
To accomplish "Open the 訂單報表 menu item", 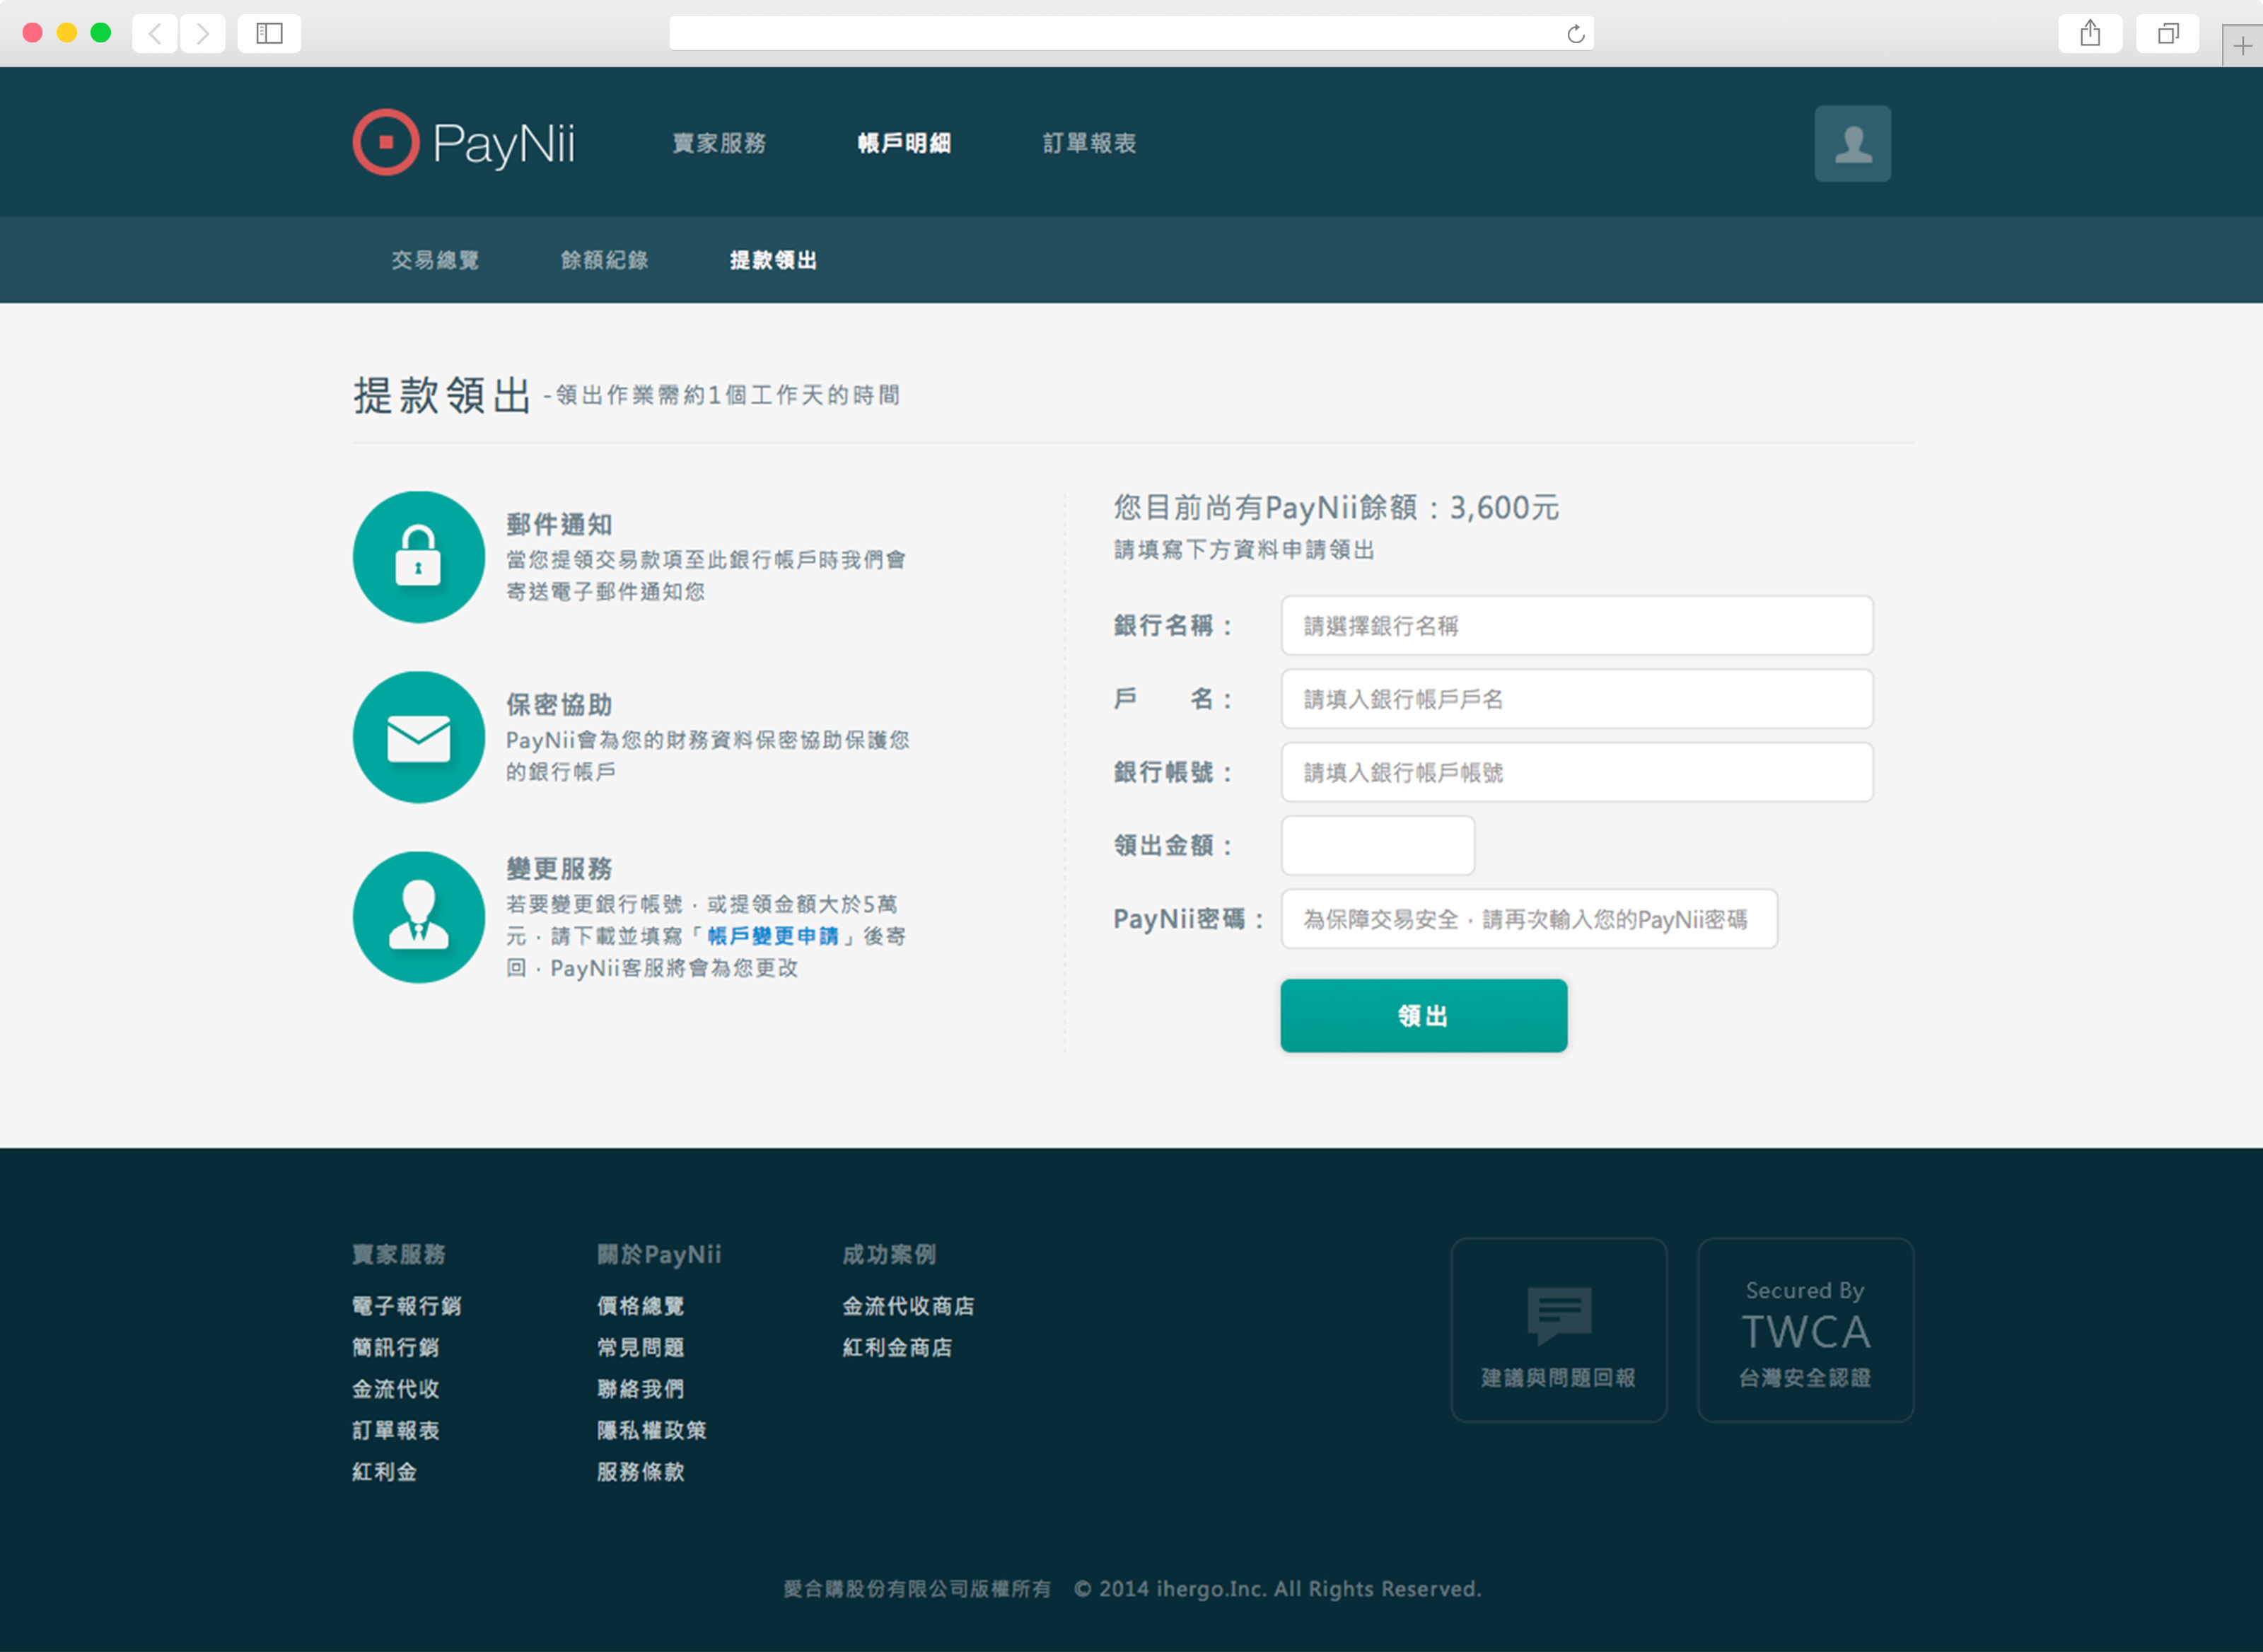I will tap(1089, 144).
